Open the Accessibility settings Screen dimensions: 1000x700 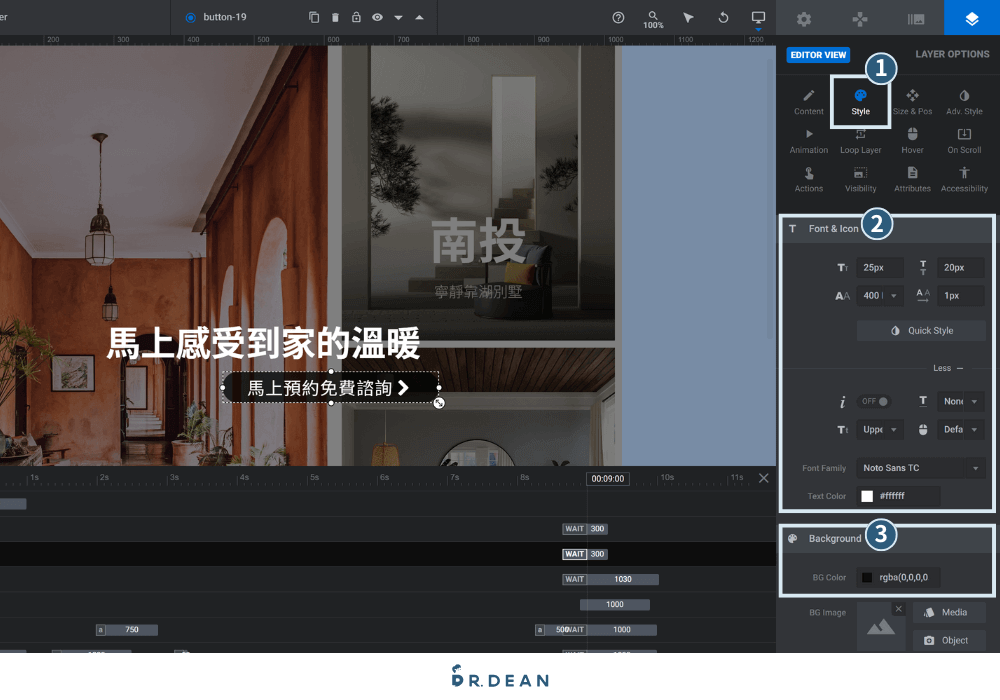pyautogui.click(x=964, y=180)
